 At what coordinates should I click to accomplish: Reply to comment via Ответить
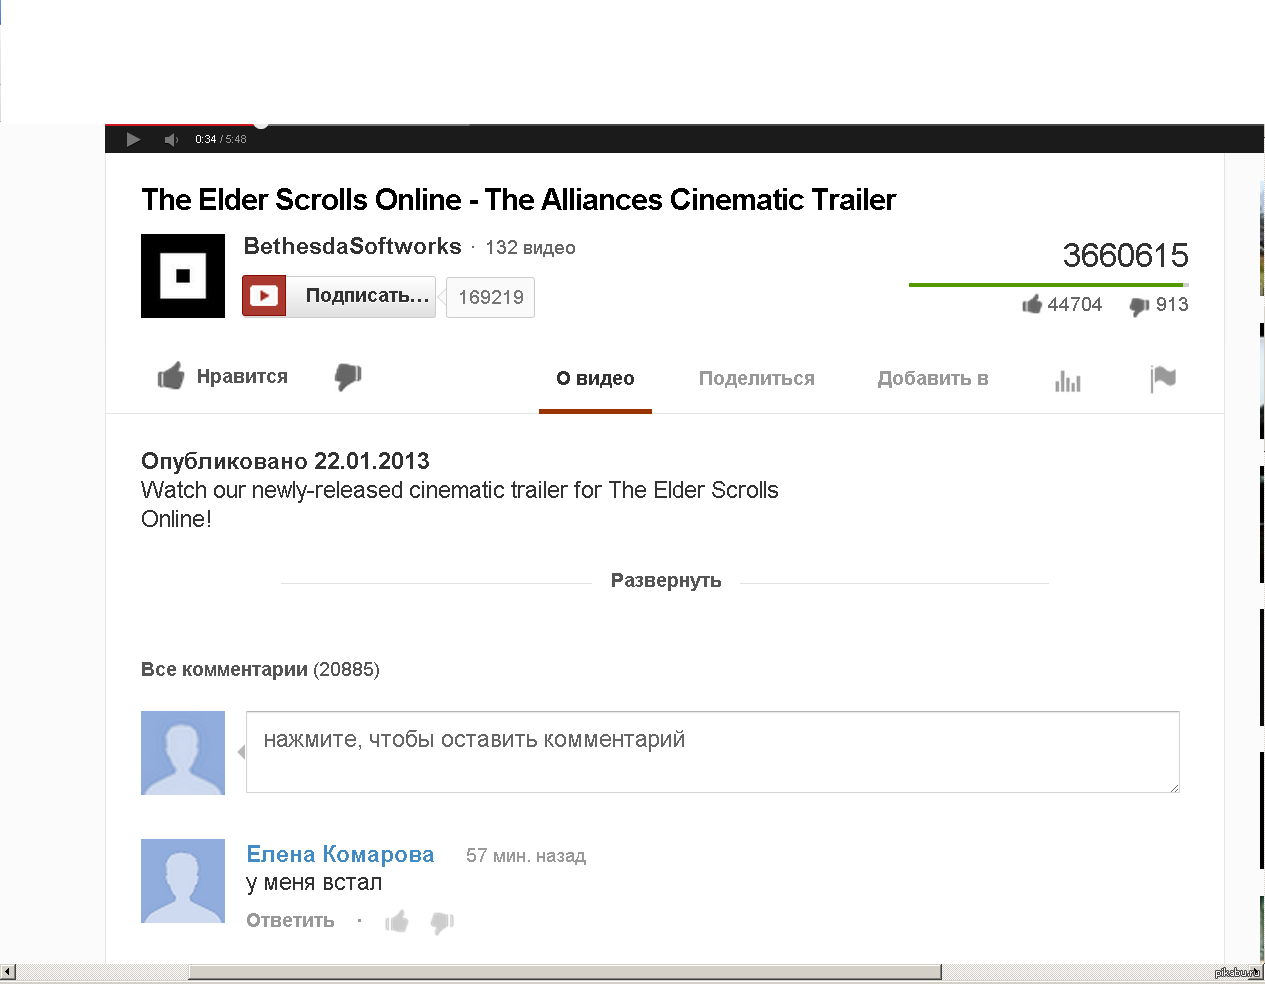290,920
